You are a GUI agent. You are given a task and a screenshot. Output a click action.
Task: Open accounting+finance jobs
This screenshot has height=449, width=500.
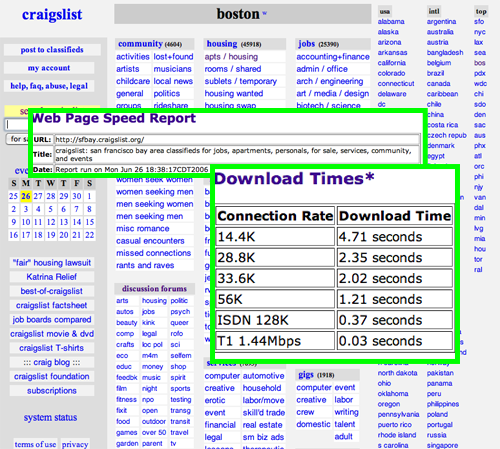pos(333,57)
